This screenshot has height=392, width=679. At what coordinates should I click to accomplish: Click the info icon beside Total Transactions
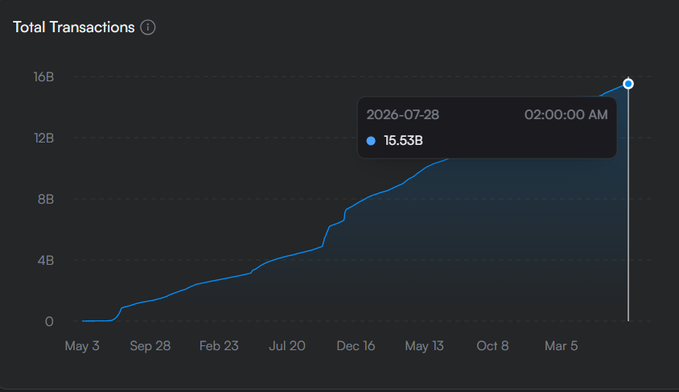(x=148, y=27)
